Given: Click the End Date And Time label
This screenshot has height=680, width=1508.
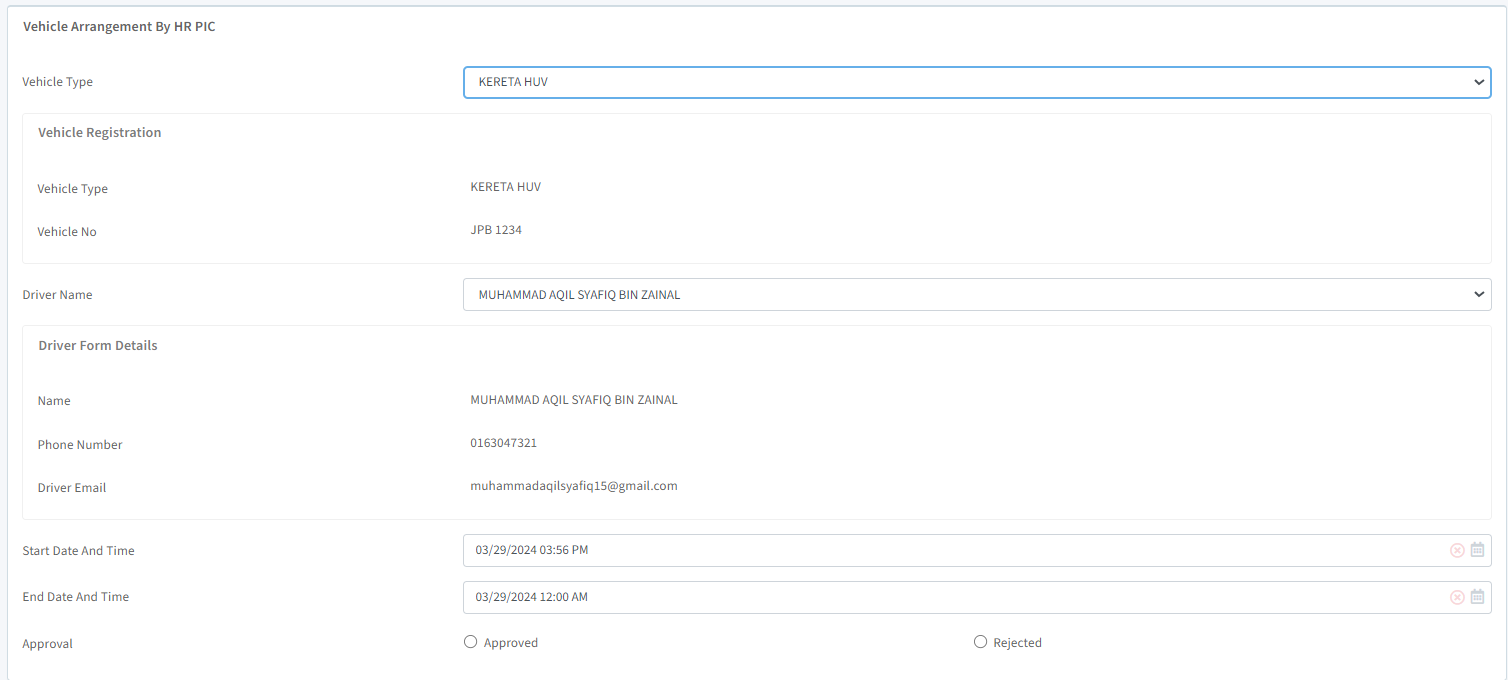Looking at the screenshot, I should (x=75, y=597).
